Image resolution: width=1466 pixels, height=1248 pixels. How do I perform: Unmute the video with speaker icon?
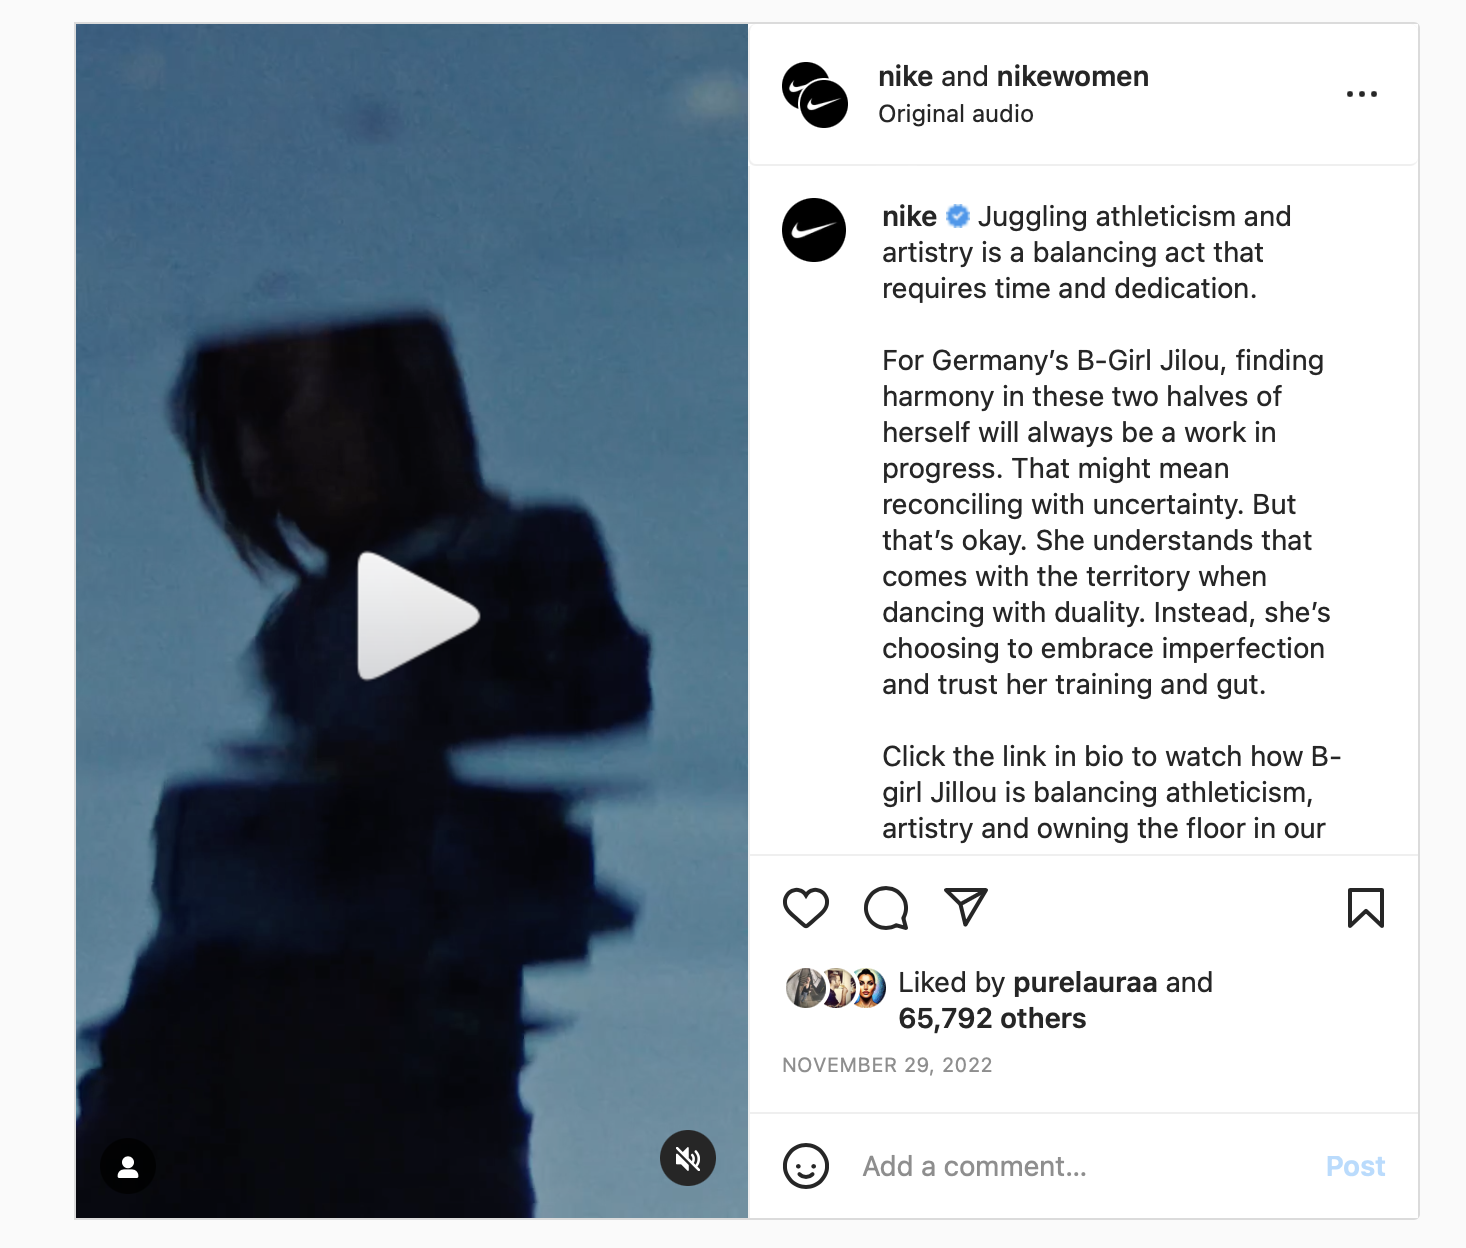click(688, 1158)
